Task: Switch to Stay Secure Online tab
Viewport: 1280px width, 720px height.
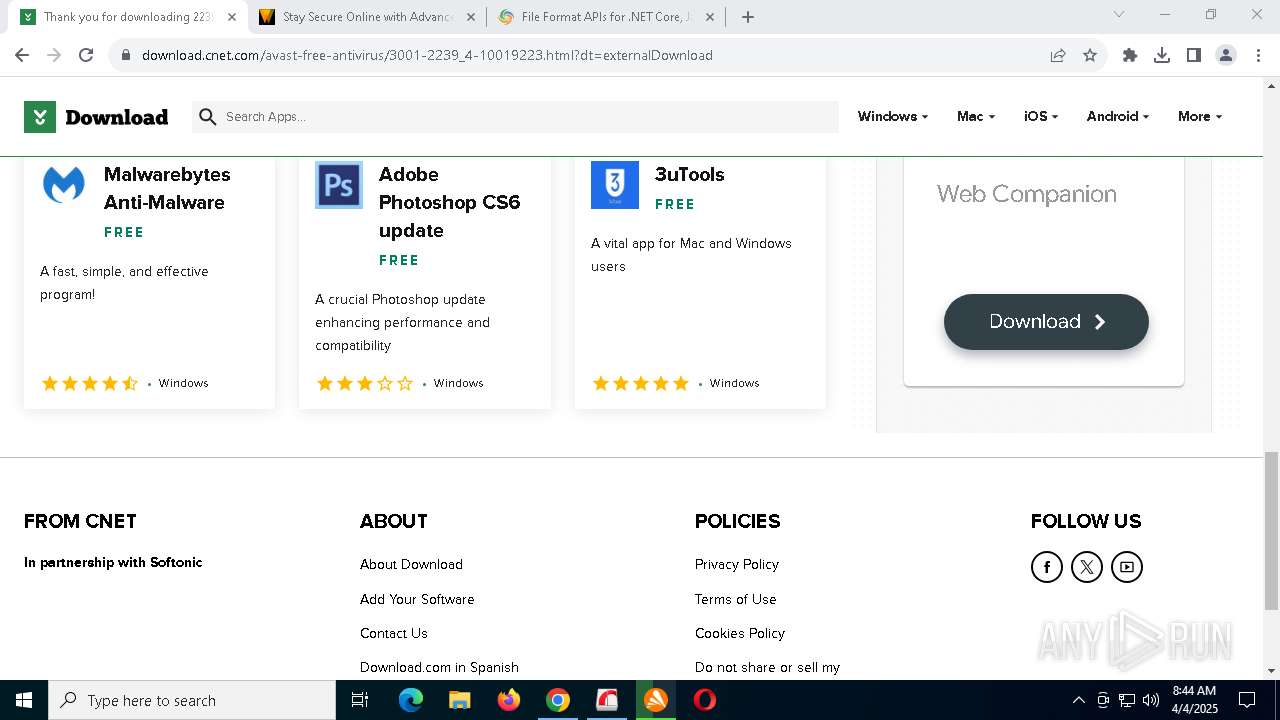Action: point(368,17)
